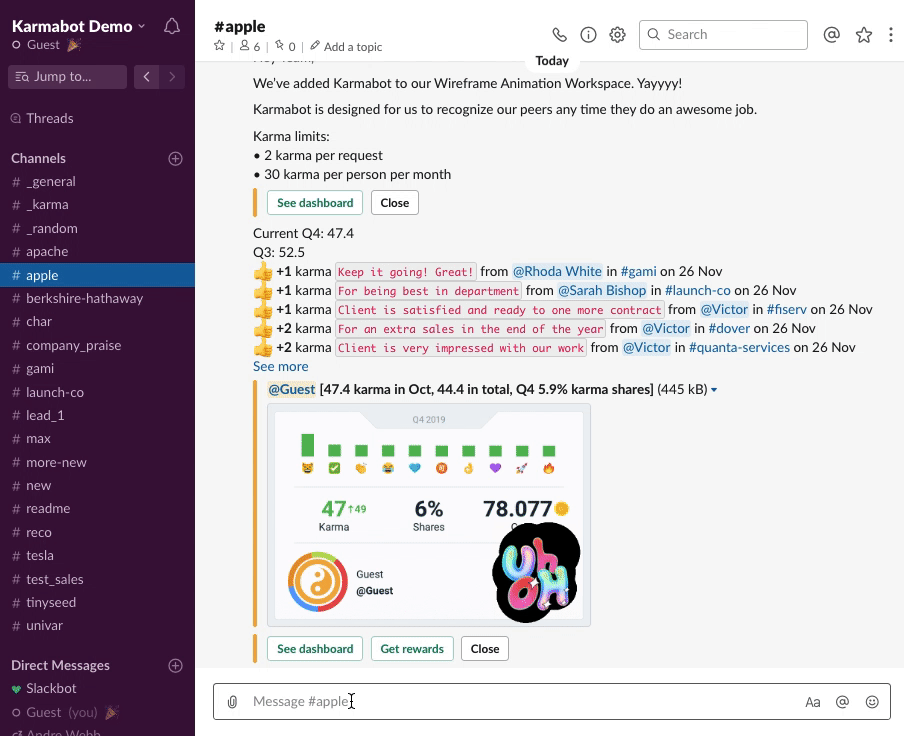Open emoji picker smiley icon
The width and height of the screenshot is (904, 736).
[872, 701]
